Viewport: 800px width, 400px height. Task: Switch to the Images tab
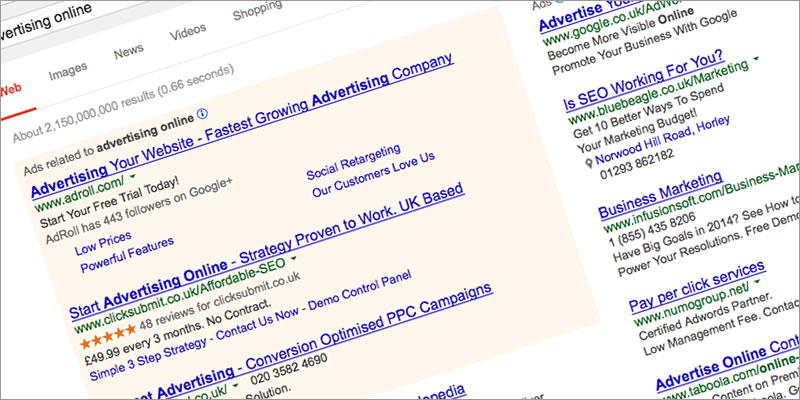(68, 71)
